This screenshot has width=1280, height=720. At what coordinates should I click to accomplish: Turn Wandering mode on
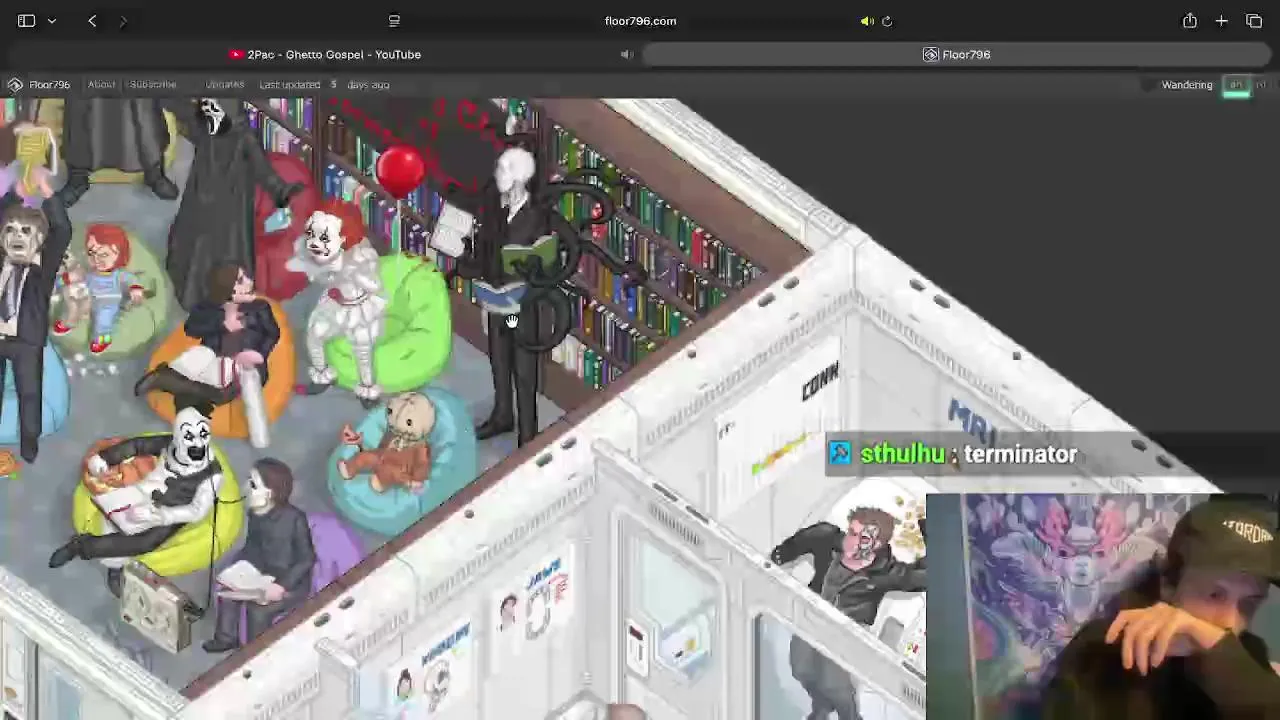point(1236,85)
